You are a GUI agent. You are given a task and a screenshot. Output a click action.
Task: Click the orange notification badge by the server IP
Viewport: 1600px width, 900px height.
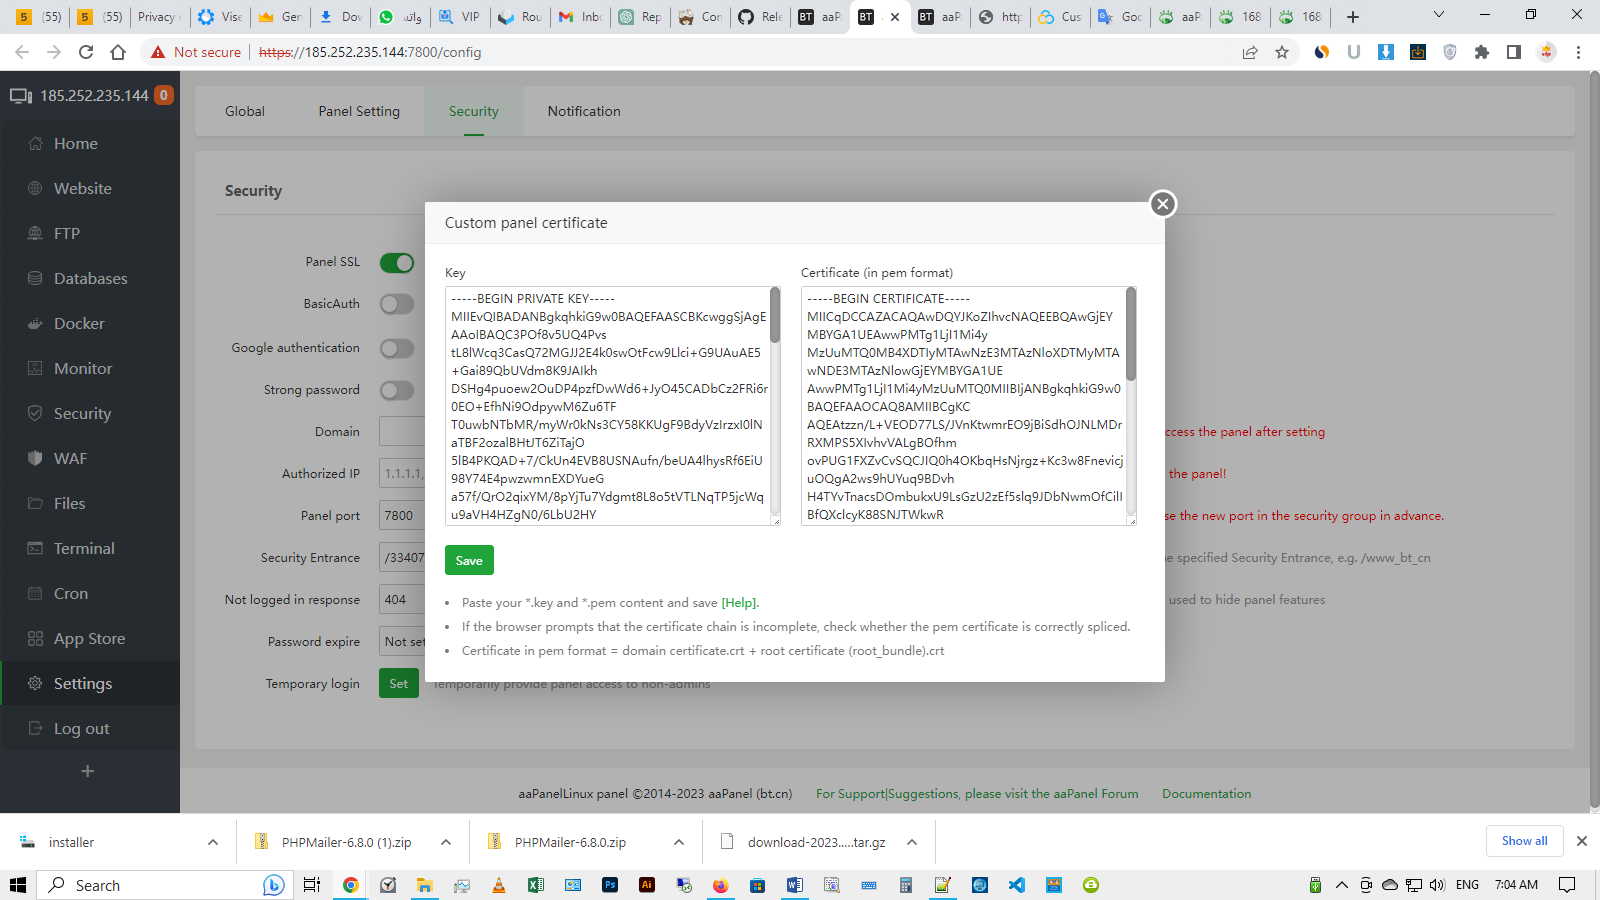click(x=164, y=95)
